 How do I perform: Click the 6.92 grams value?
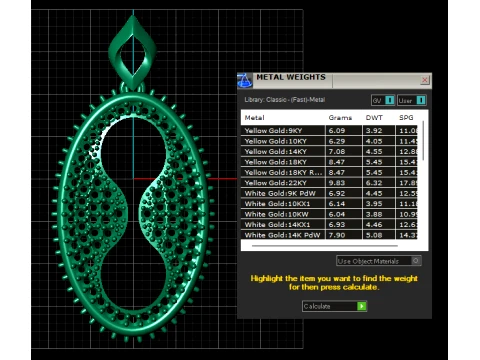tap(337, 193)
